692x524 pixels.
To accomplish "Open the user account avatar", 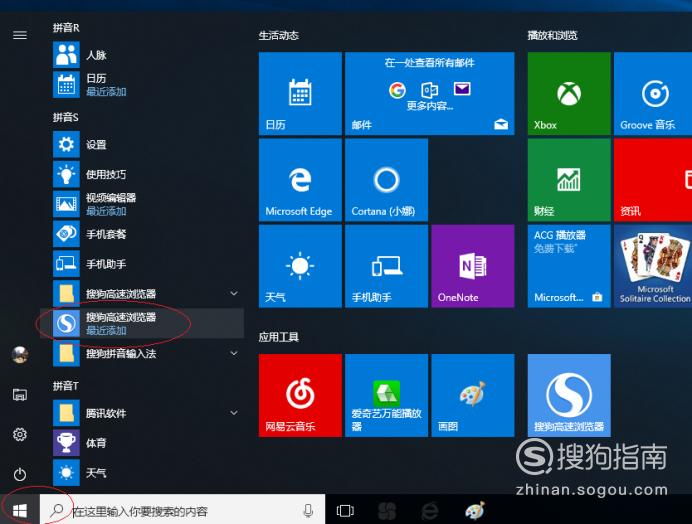I will click(x=20, y=354).
